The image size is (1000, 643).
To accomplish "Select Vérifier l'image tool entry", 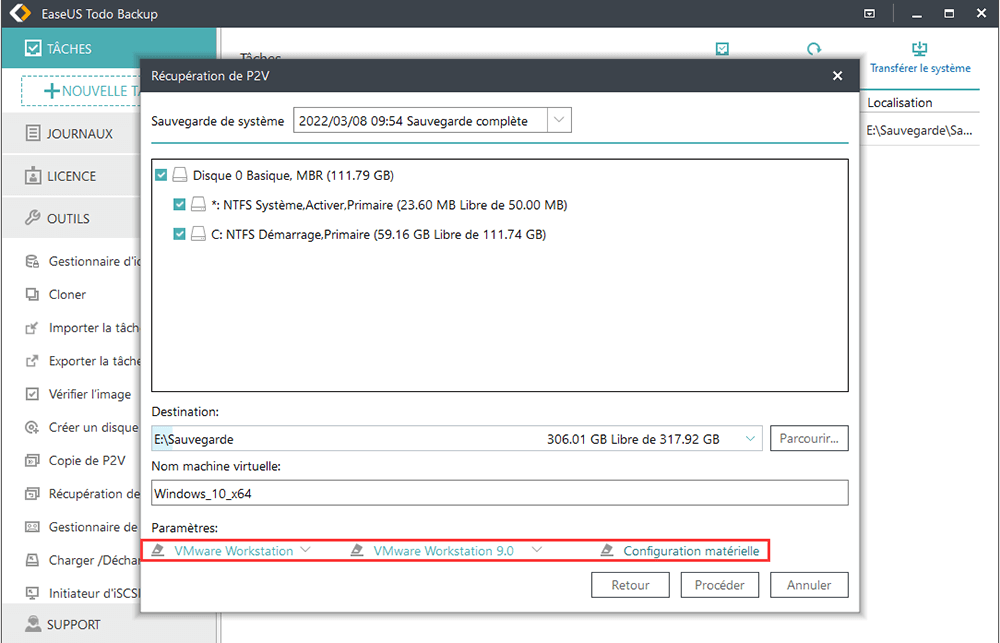I will click(x=90, y=394).
